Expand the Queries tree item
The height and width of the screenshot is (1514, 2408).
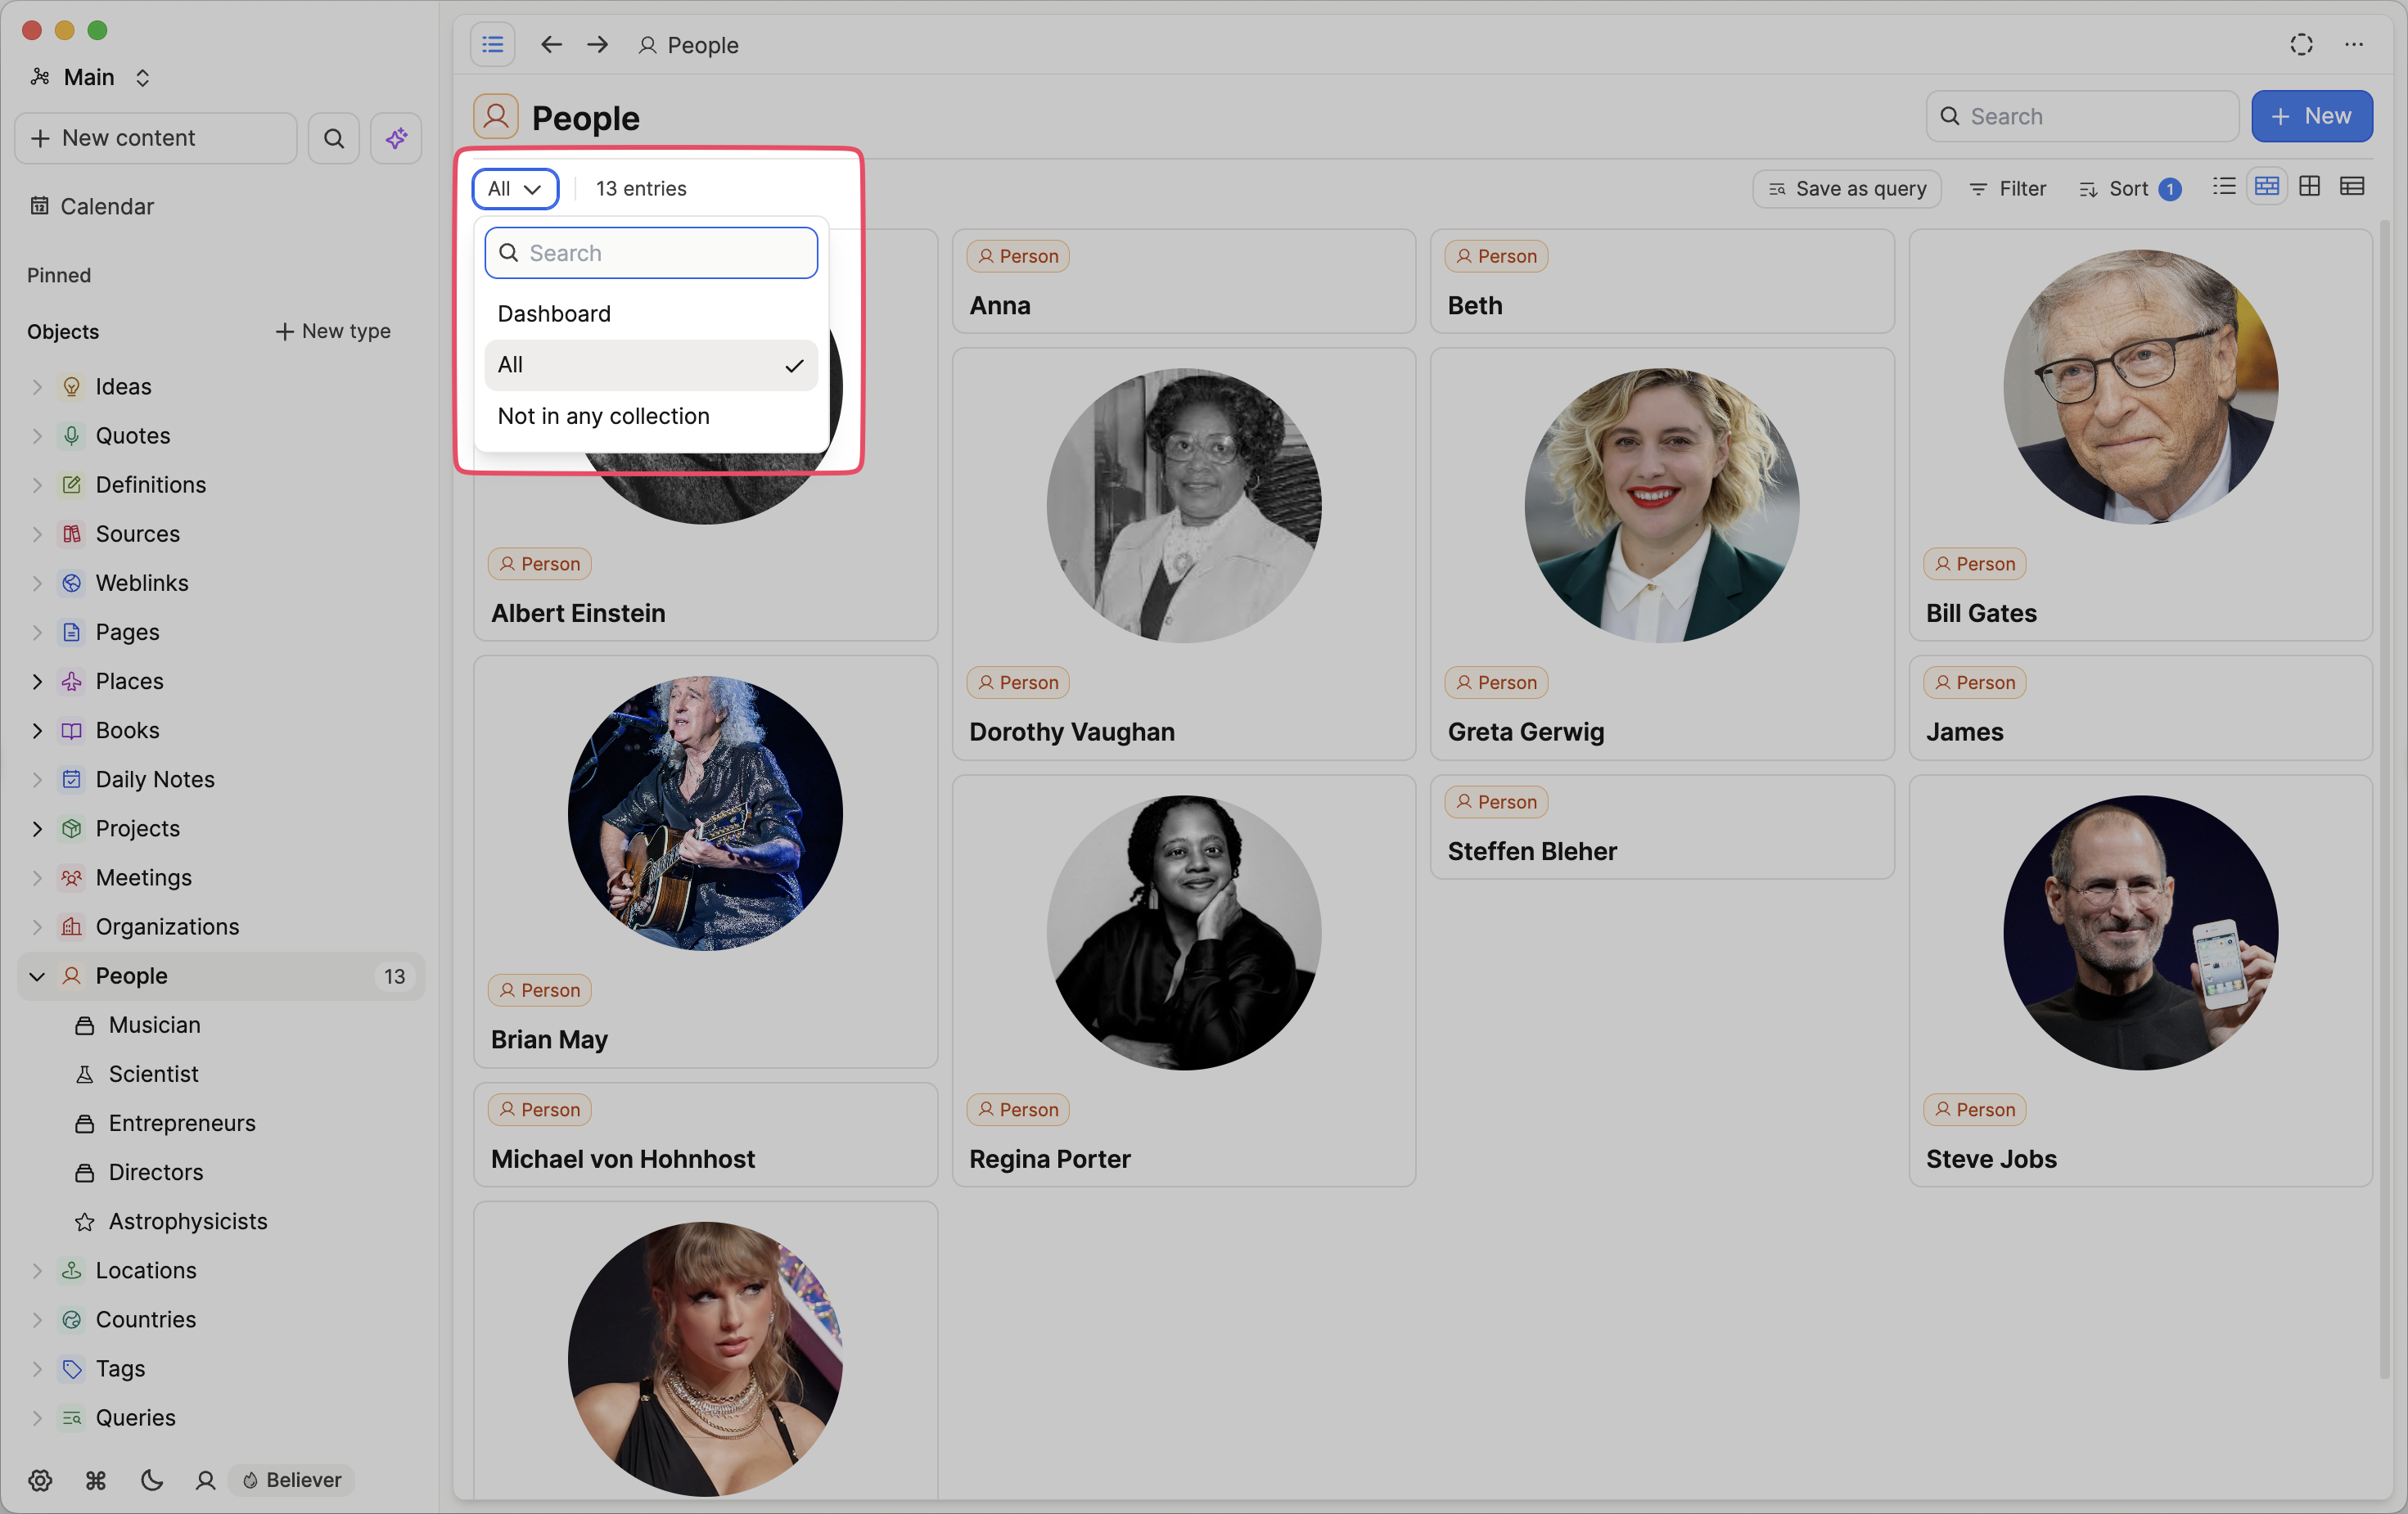click(37, 1418)
